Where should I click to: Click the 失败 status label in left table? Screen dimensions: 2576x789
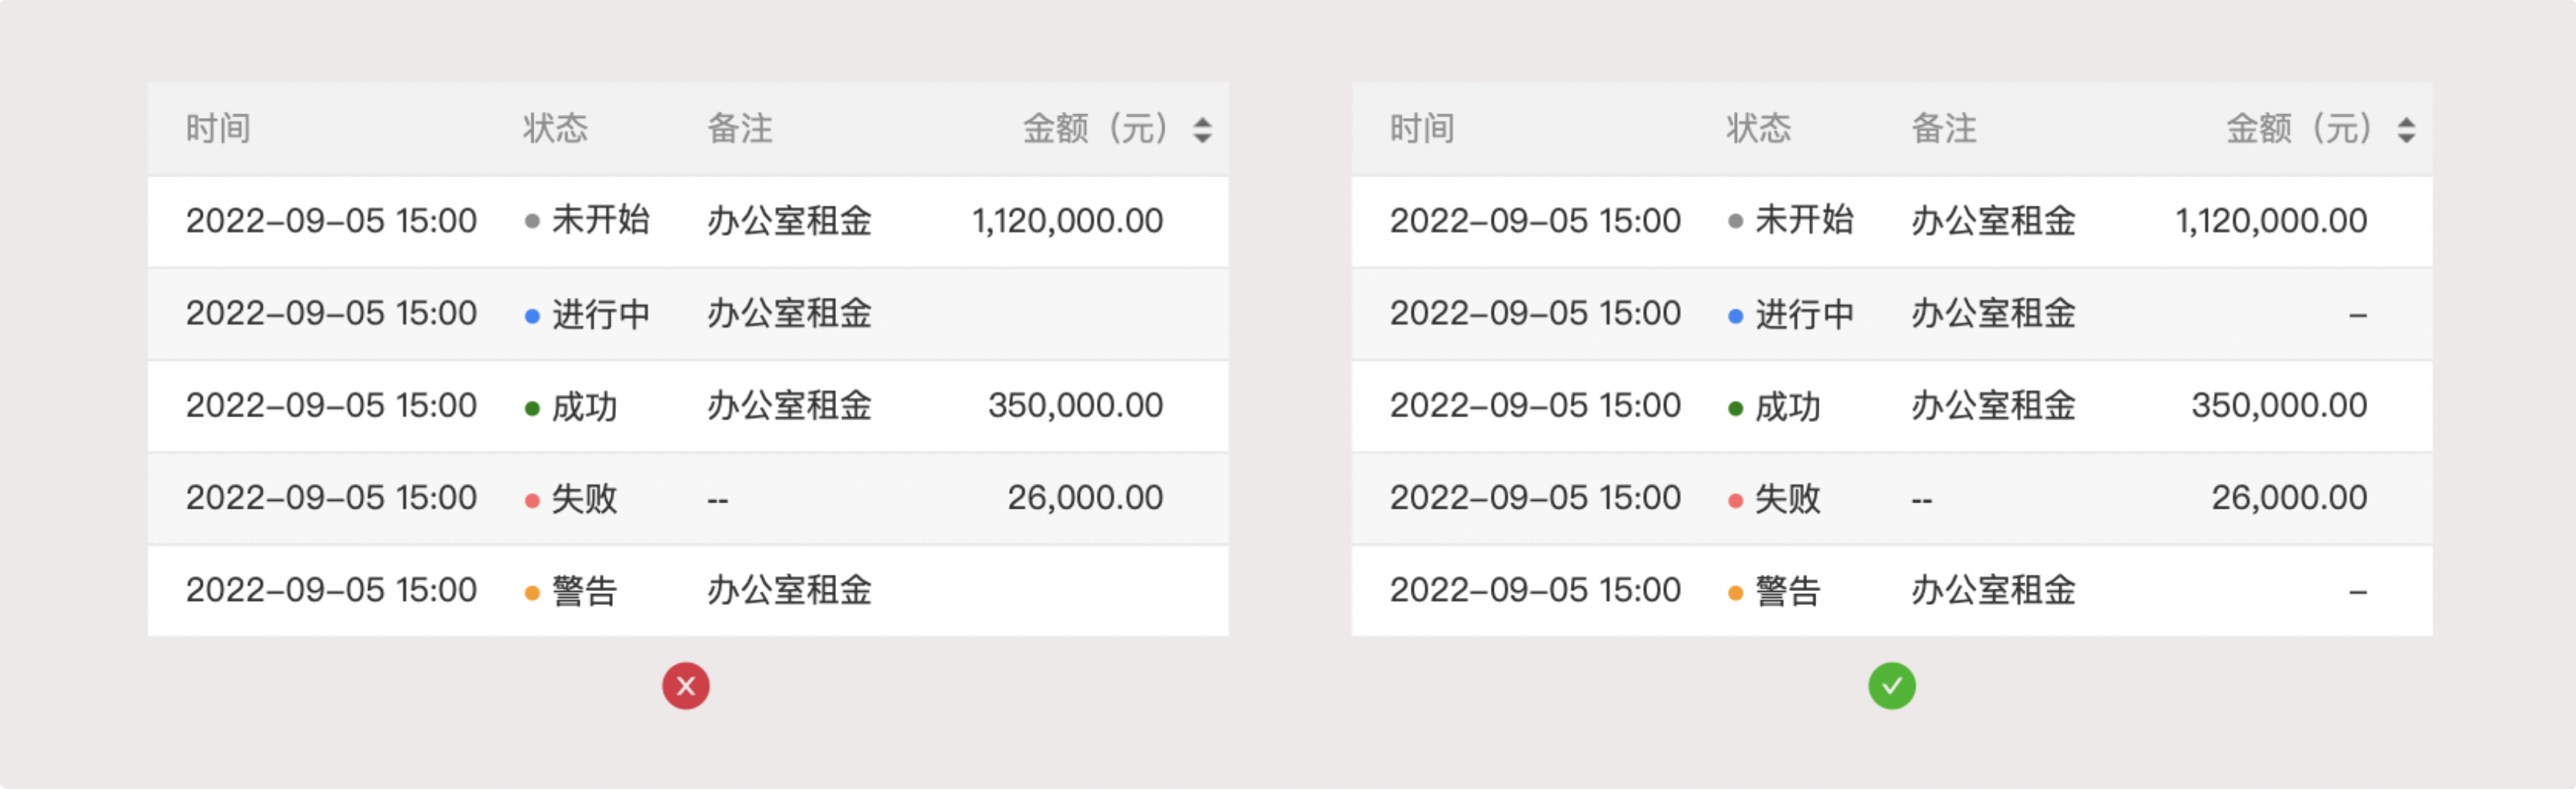click(585, 499)
